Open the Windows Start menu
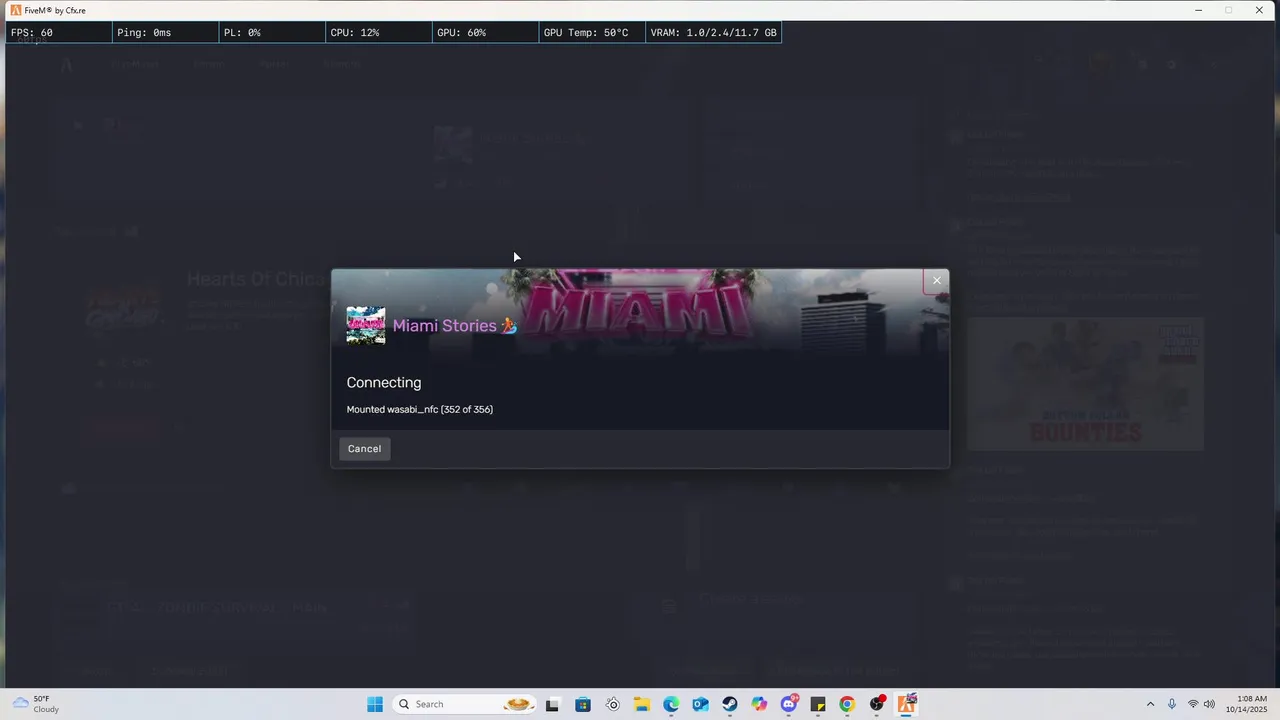This screenshot has height=720, width=1280. 375,704
